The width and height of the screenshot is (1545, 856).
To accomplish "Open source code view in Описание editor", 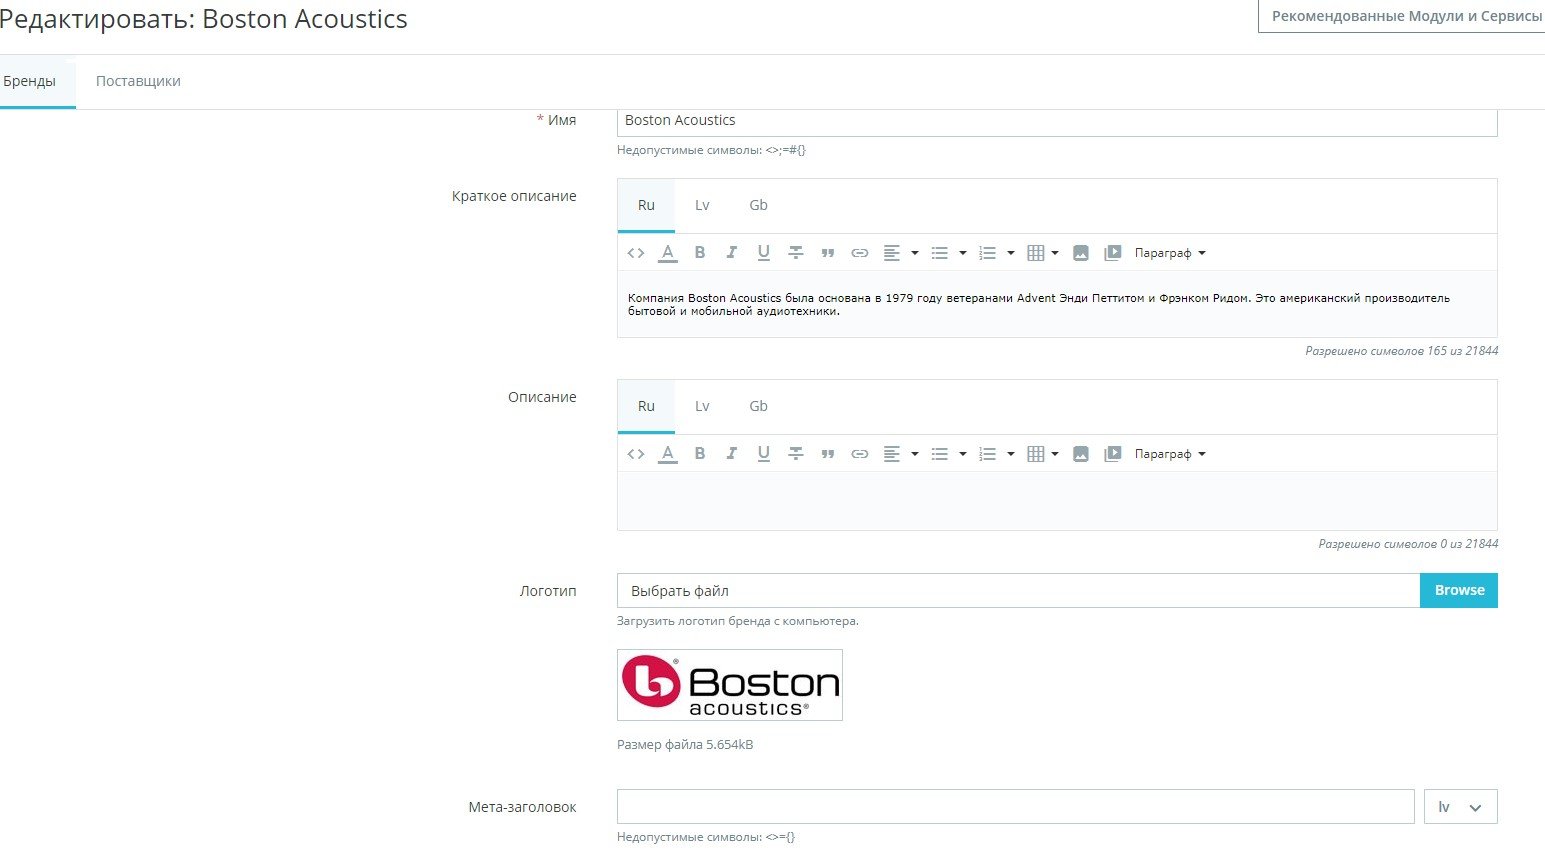I will click(x=636, y=454).
